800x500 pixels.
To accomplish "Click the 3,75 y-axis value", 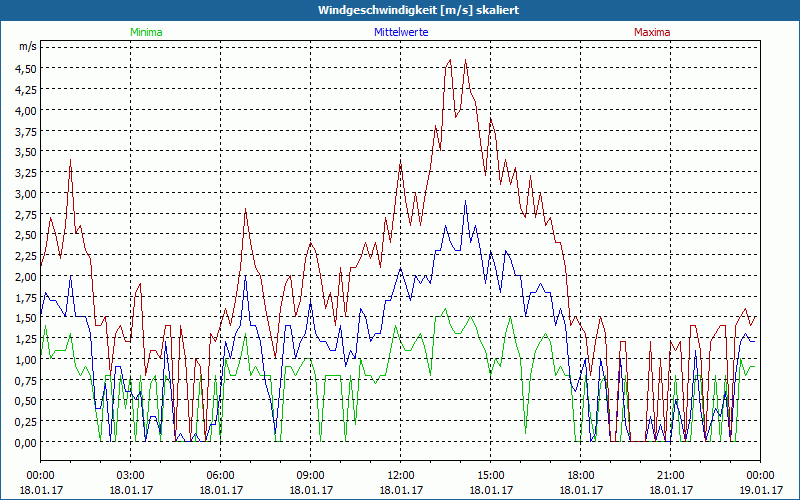I will (x=28, y=132).
